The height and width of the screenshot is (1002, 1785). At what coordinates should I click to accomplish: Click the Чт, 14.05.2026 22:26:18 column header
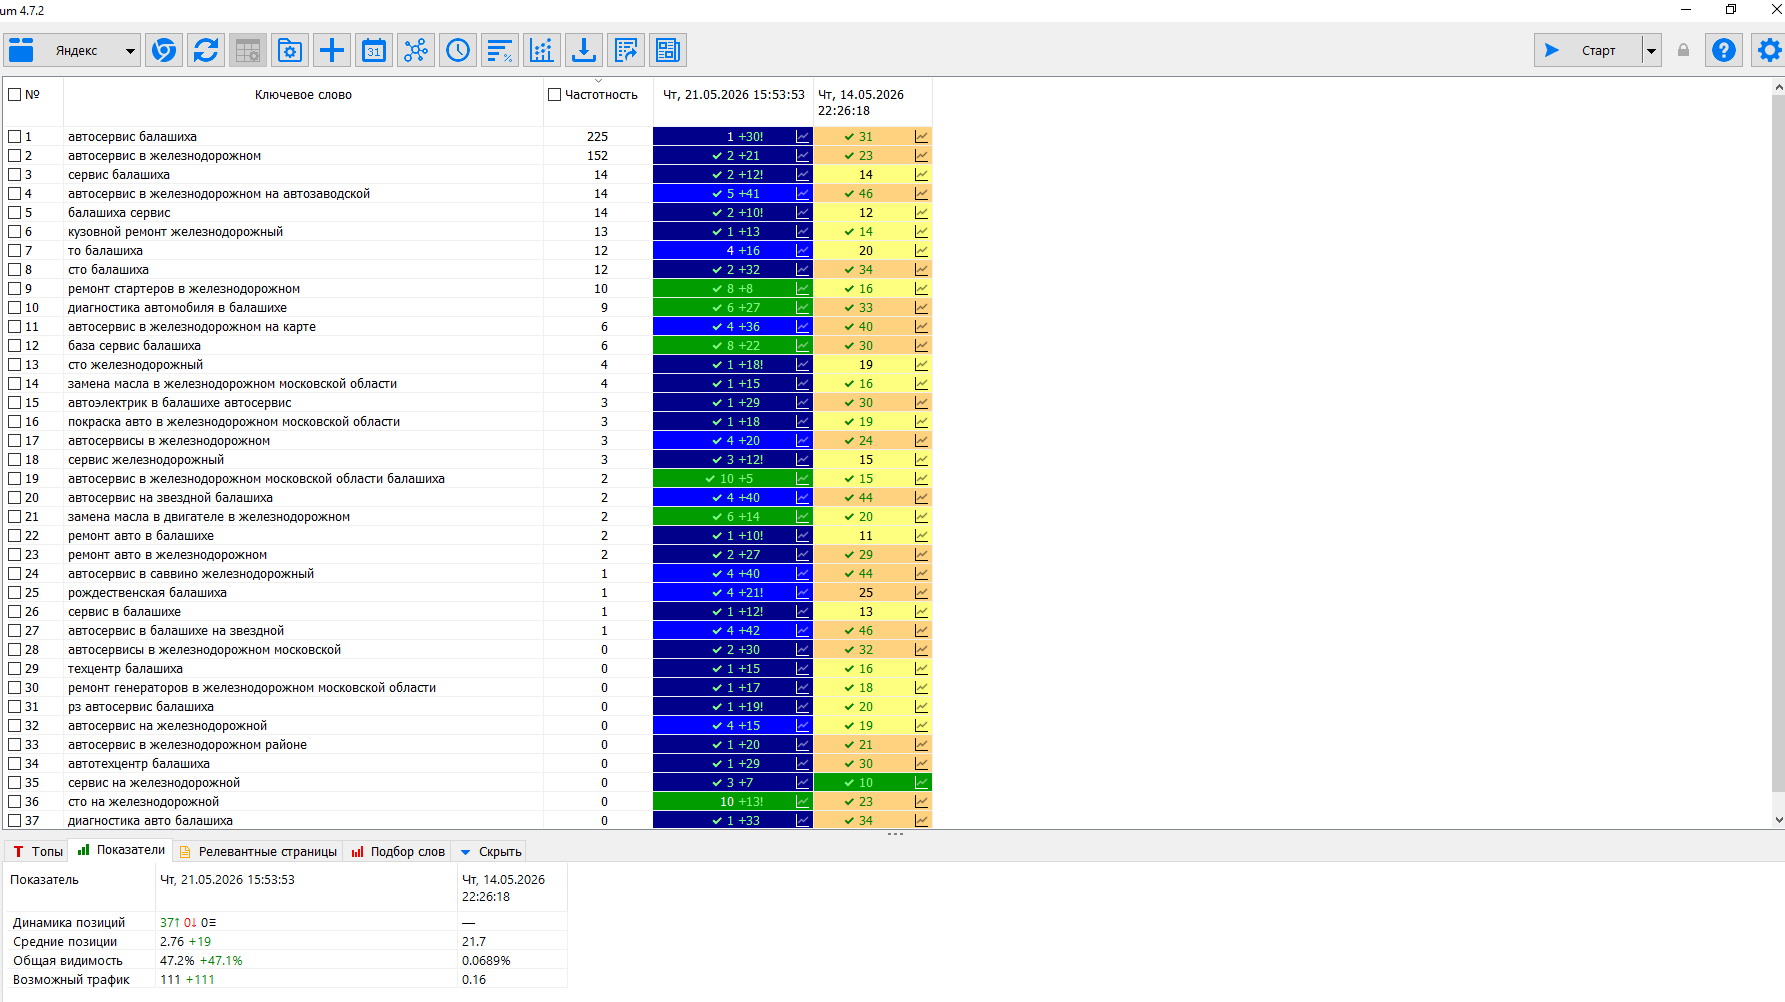pos(872,102)
